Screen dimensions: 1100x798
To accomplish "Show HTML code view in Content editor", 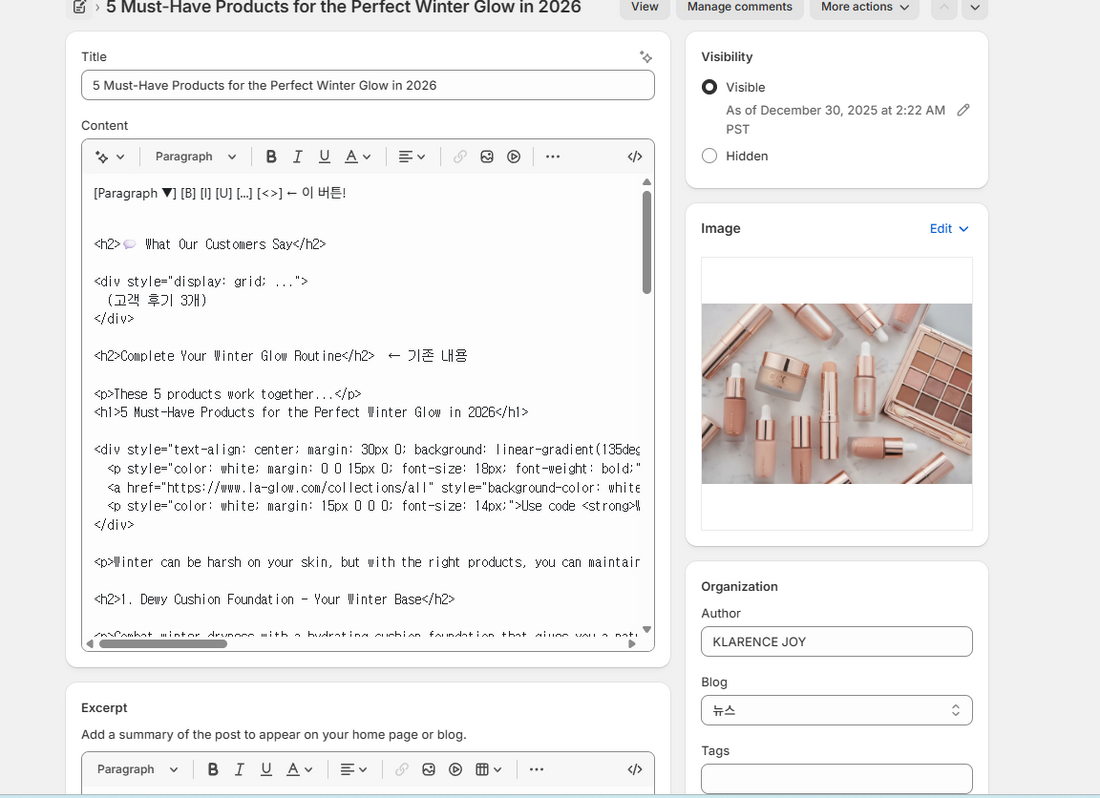I will [x=635, y=156].
